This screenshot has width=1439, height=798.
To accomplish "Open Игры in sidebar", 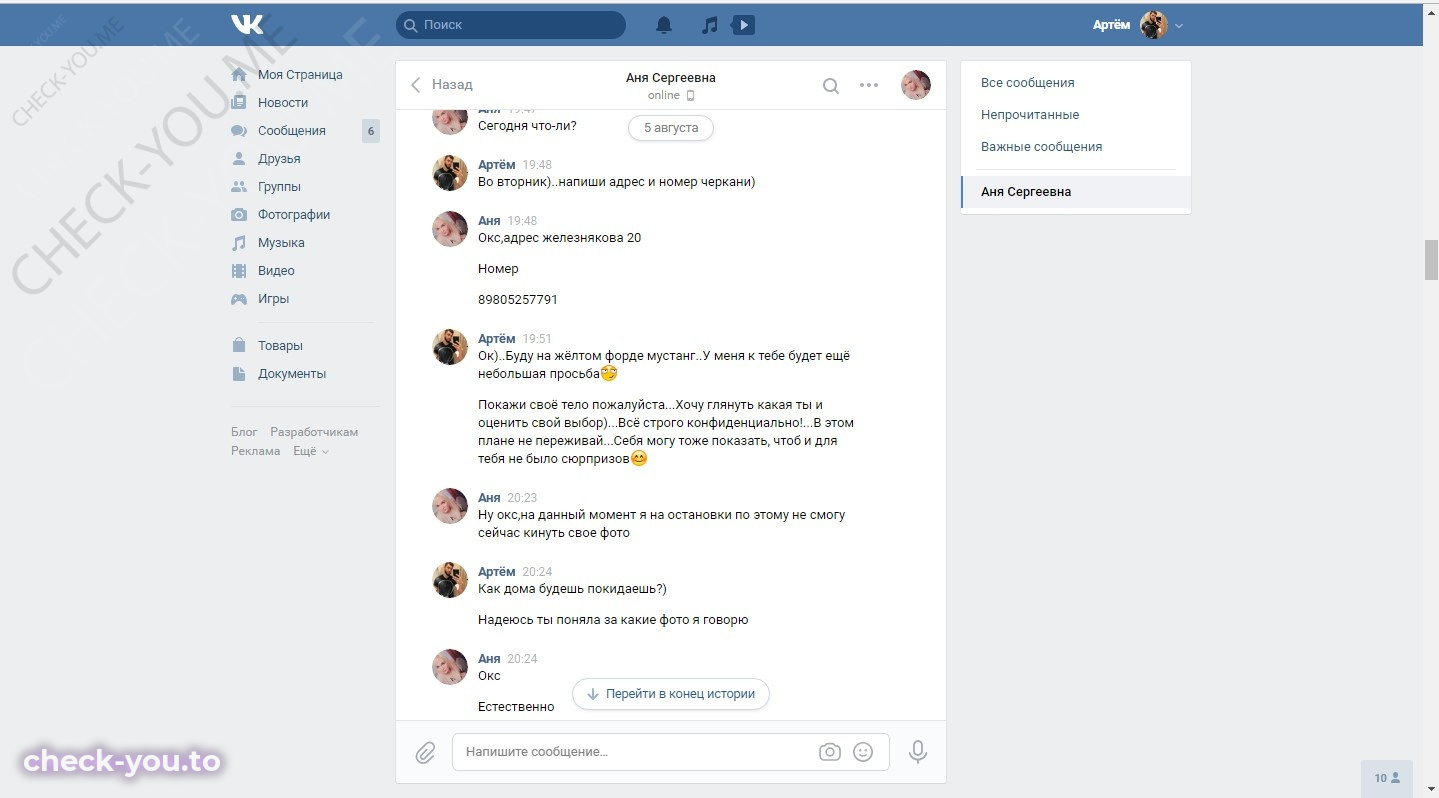I will point(273,299).
